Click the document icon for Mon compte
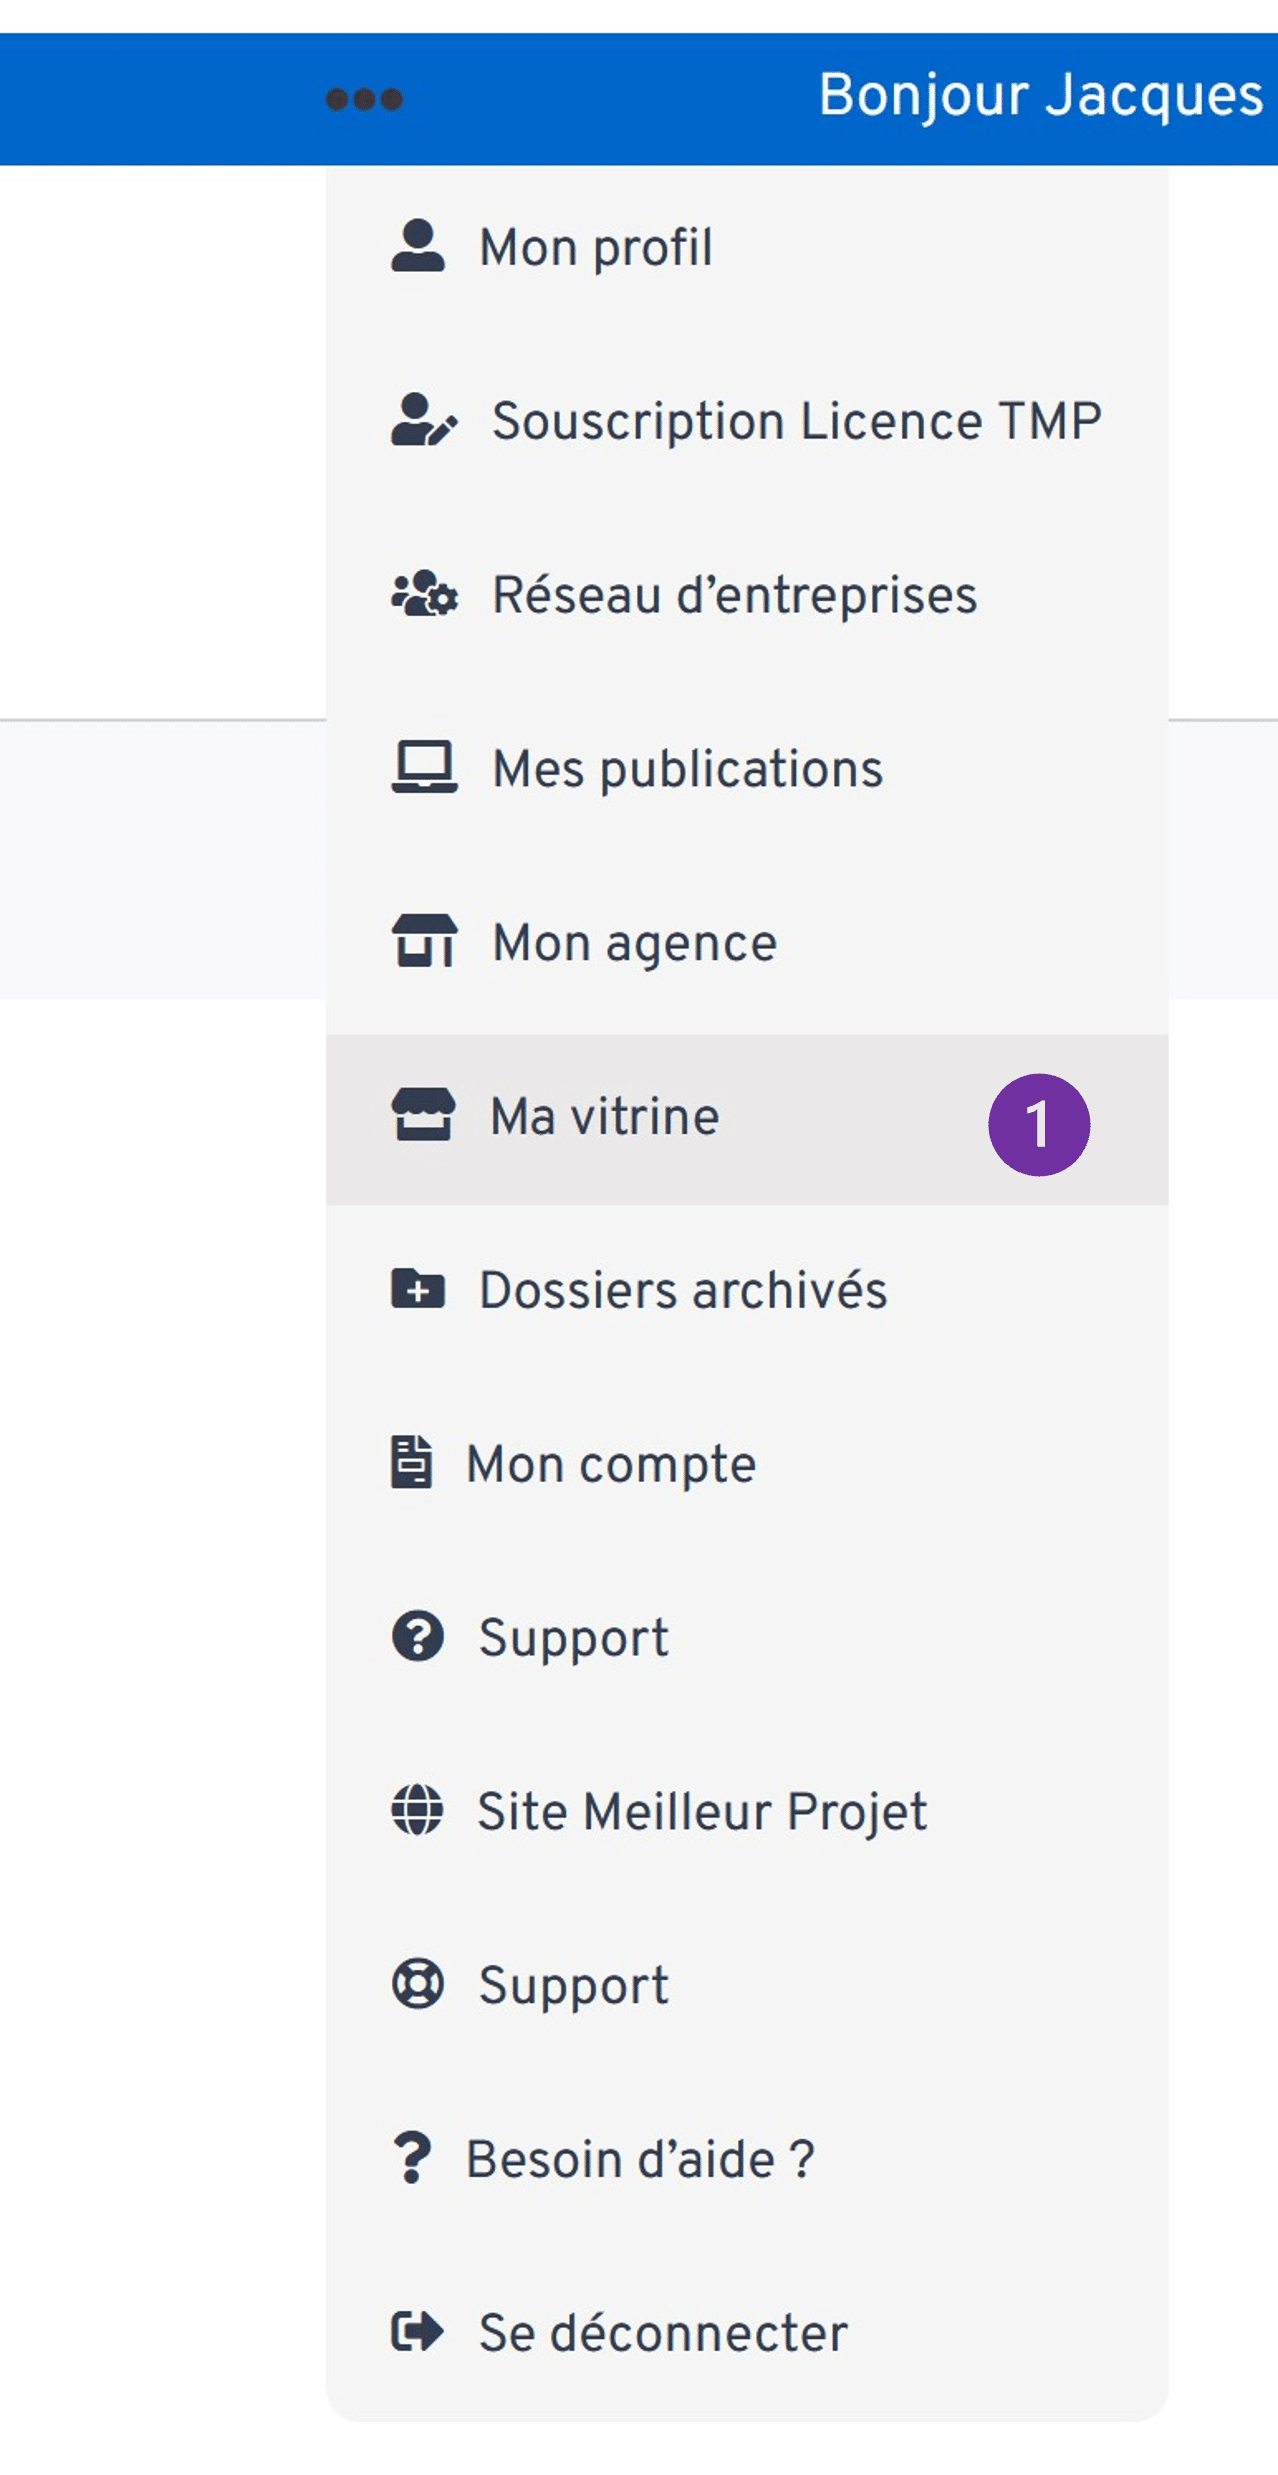Image resolution: width=1278 pixels, height=2475 pixels. [x=414, y=1465]
